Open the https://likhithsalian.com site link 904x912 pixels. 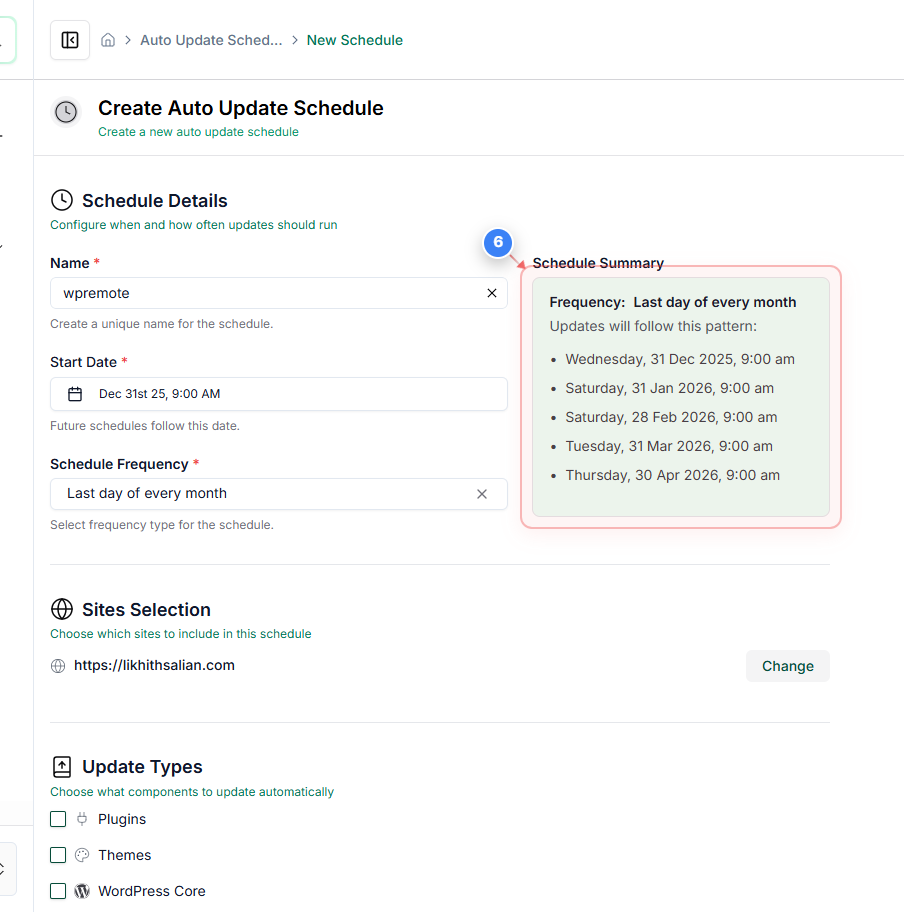tap(154, 665)
